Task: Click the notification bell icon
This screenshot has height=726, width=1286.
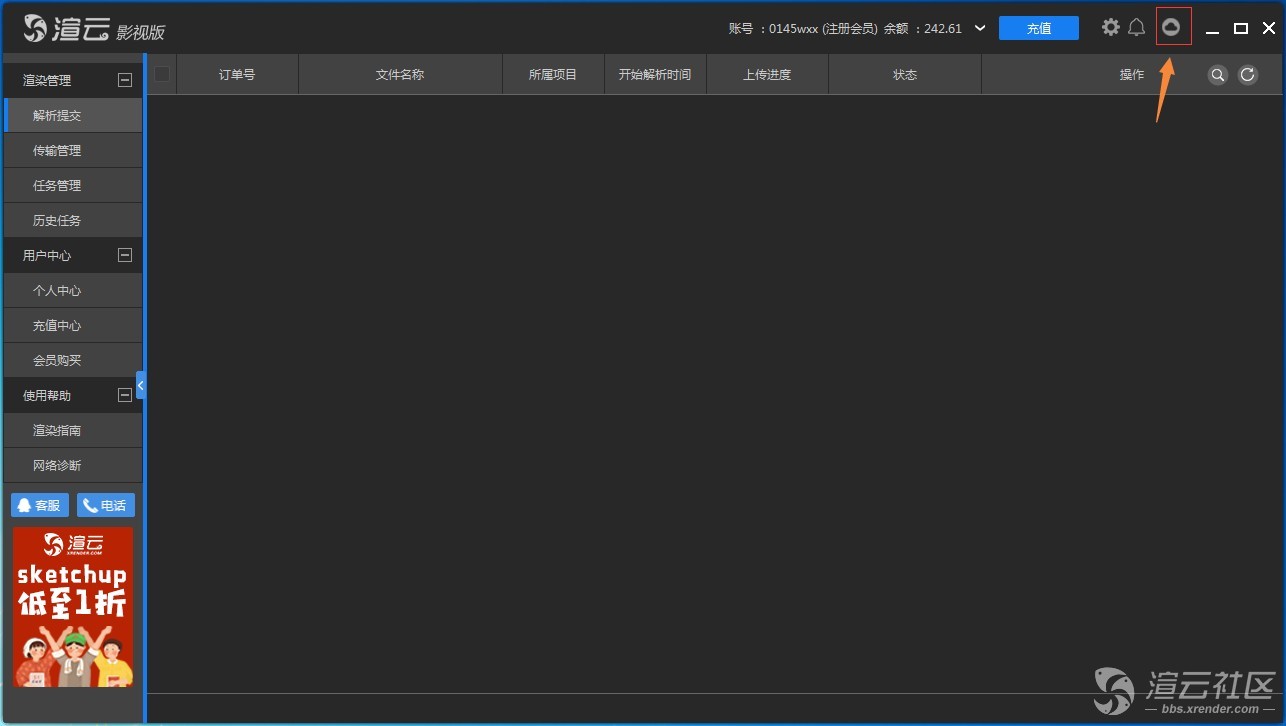Action: click(x=1137, y=27)
